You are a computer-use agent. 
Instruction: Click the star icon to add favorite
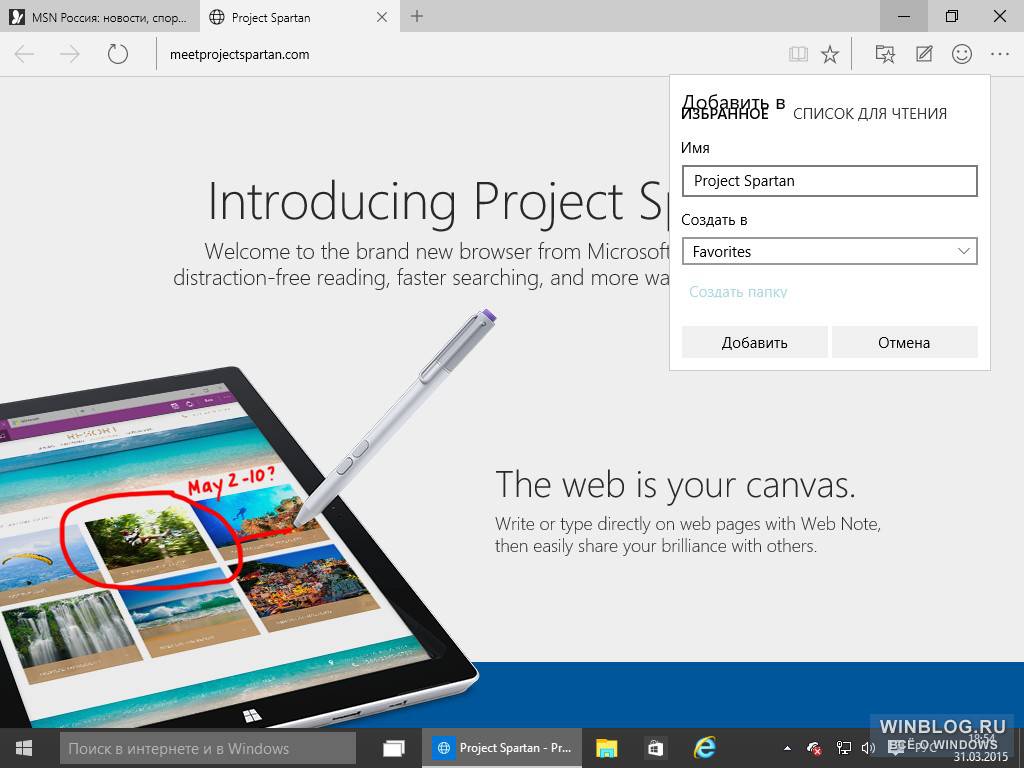point(830,54)
